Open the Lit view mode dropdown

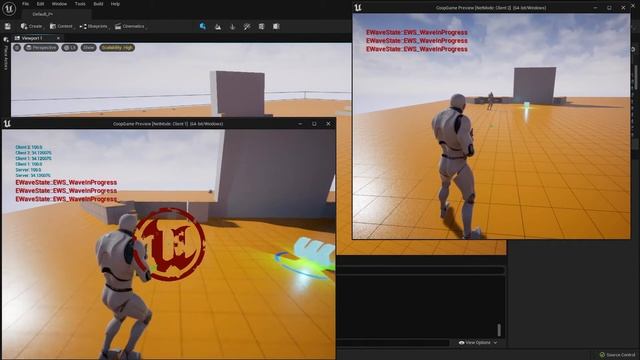70,48
